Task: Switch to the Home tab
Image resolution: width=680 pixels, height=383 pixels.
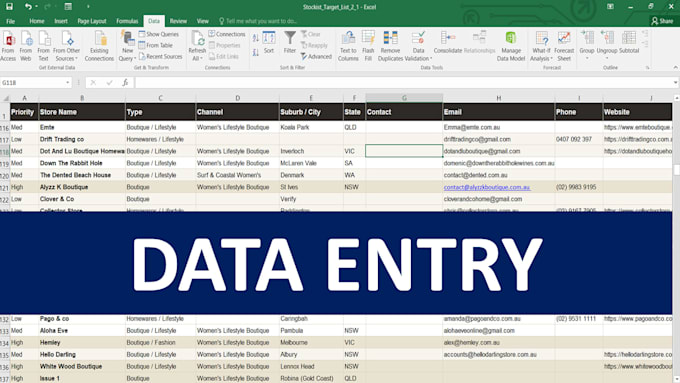Action: coord(37,21)
